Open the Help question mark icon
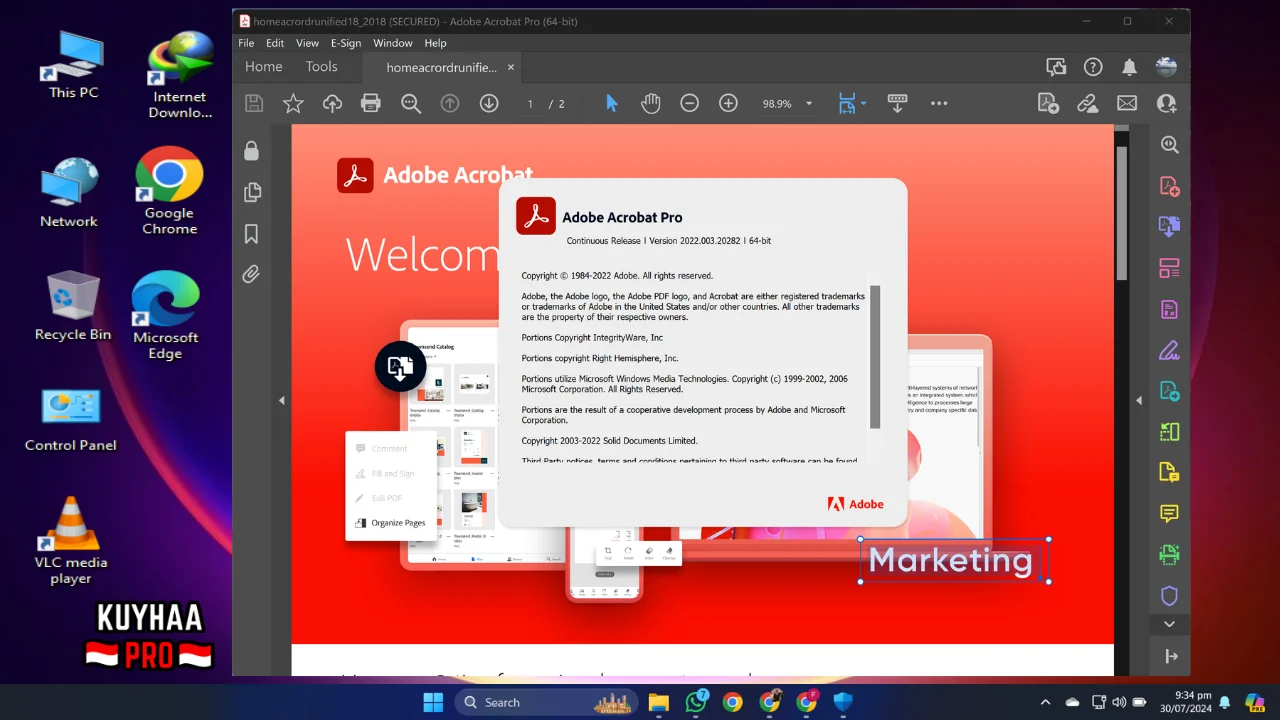The image size is (1280, 720). tap(1093, 67)
